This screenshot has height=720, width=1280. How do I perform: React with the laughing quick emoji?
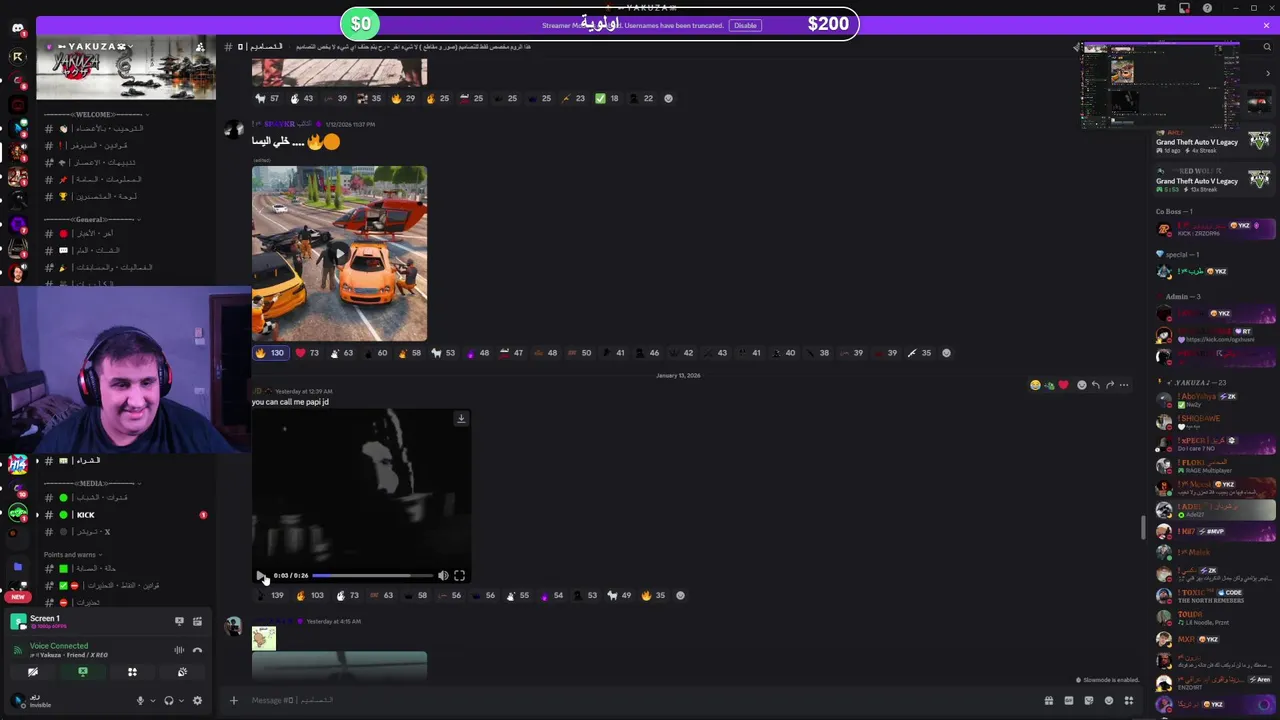click(x=1035, y=385)
